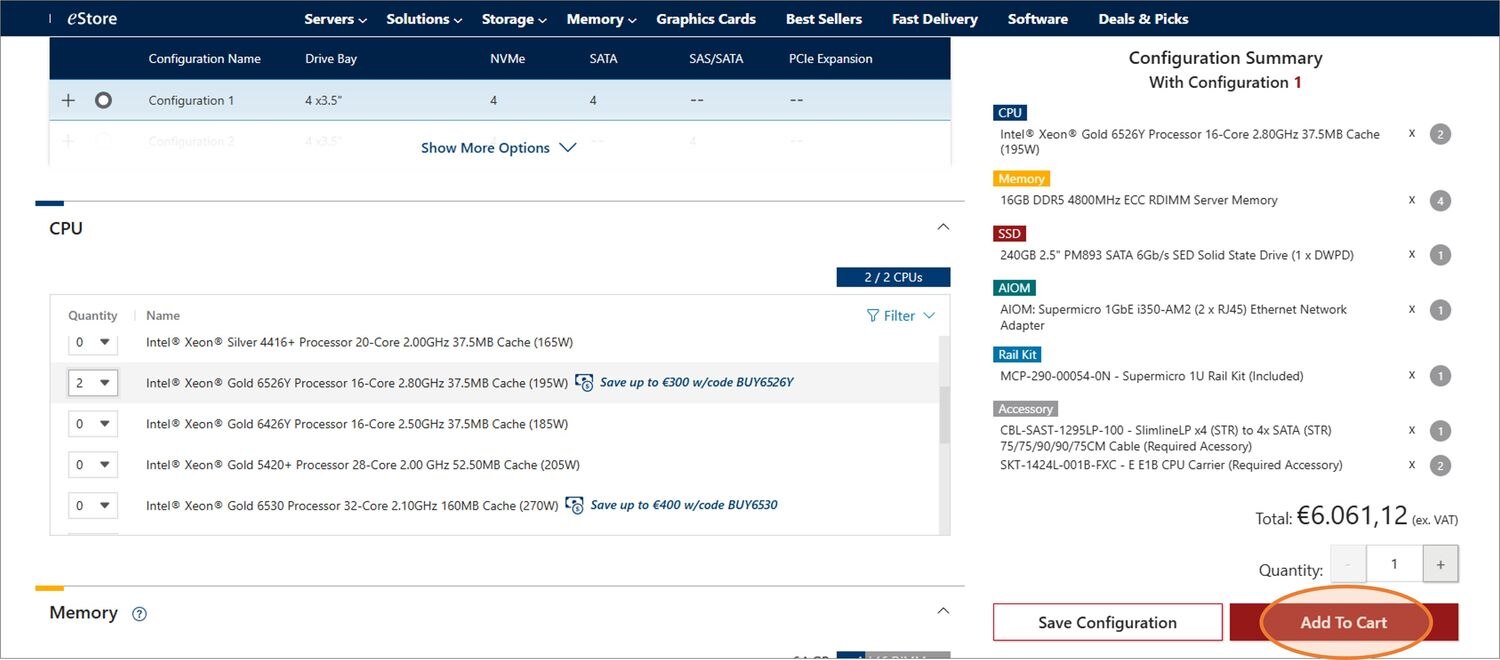Click the AIOM i350-AM2 network adapter line
Viewport: 1500px width, 660px height.
pyautogui.click(x=1174, y=317)
